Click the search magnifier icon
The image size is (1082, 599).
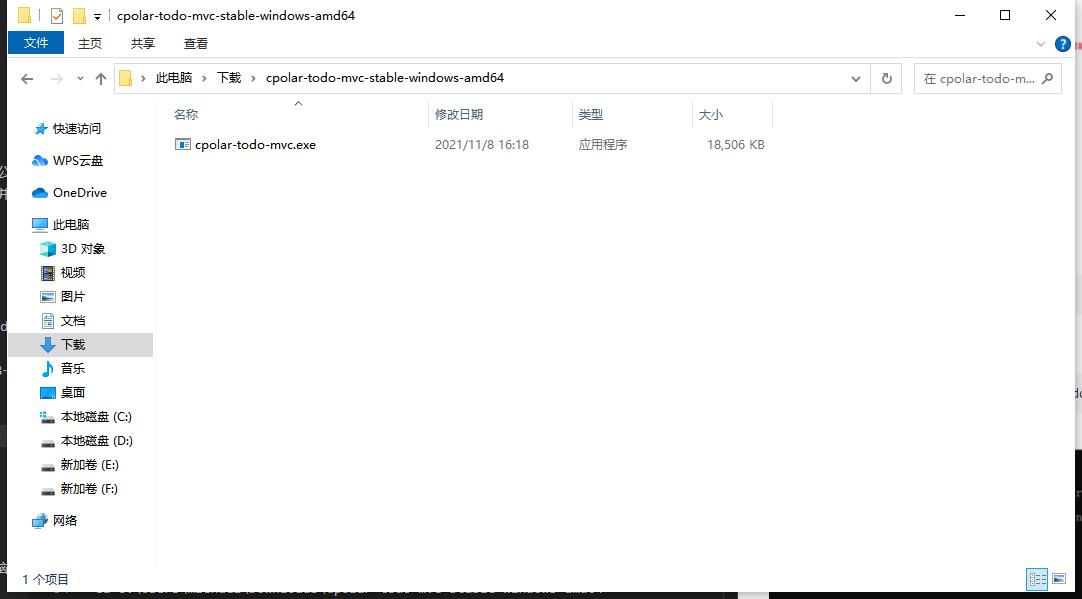(x=1047, y=79)
